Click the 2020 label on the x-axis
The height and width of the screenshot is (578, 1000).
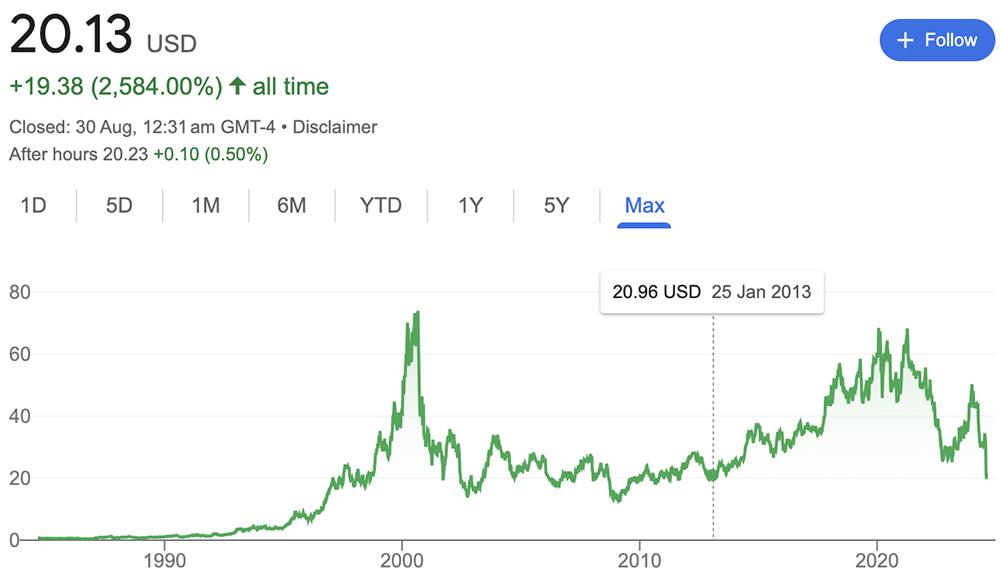coord(877,560)
